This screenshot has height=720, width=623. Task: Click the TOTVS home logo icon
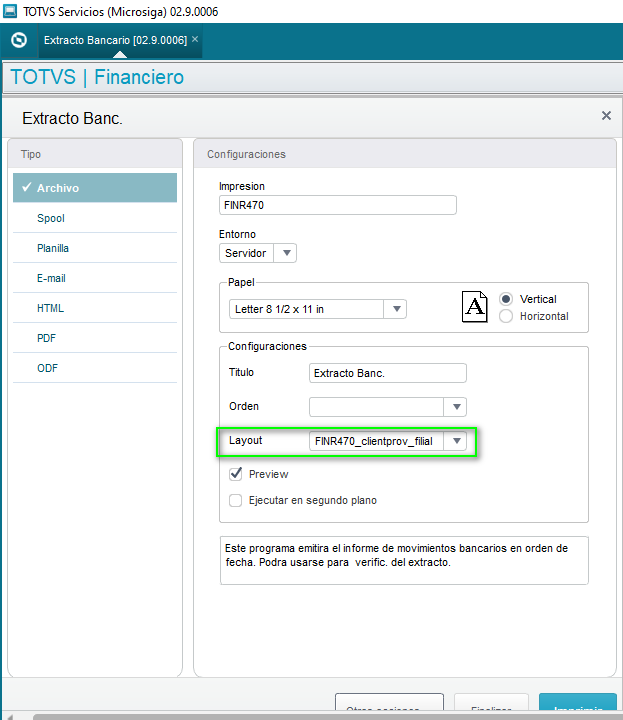click(x=19, y=40)
